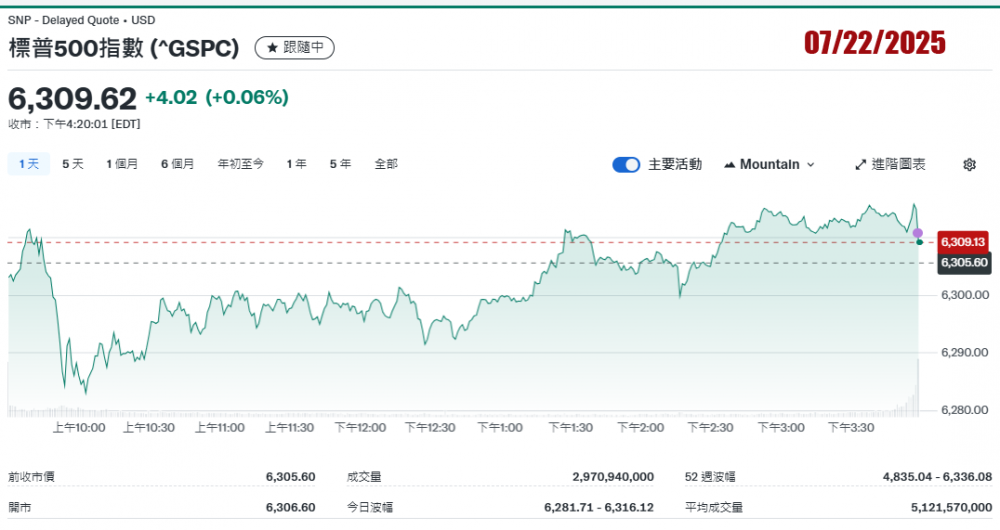The height and width of the screenshot is (530, 1000).
Task: Switch to the 5天 time range
Action: (73, 164)
